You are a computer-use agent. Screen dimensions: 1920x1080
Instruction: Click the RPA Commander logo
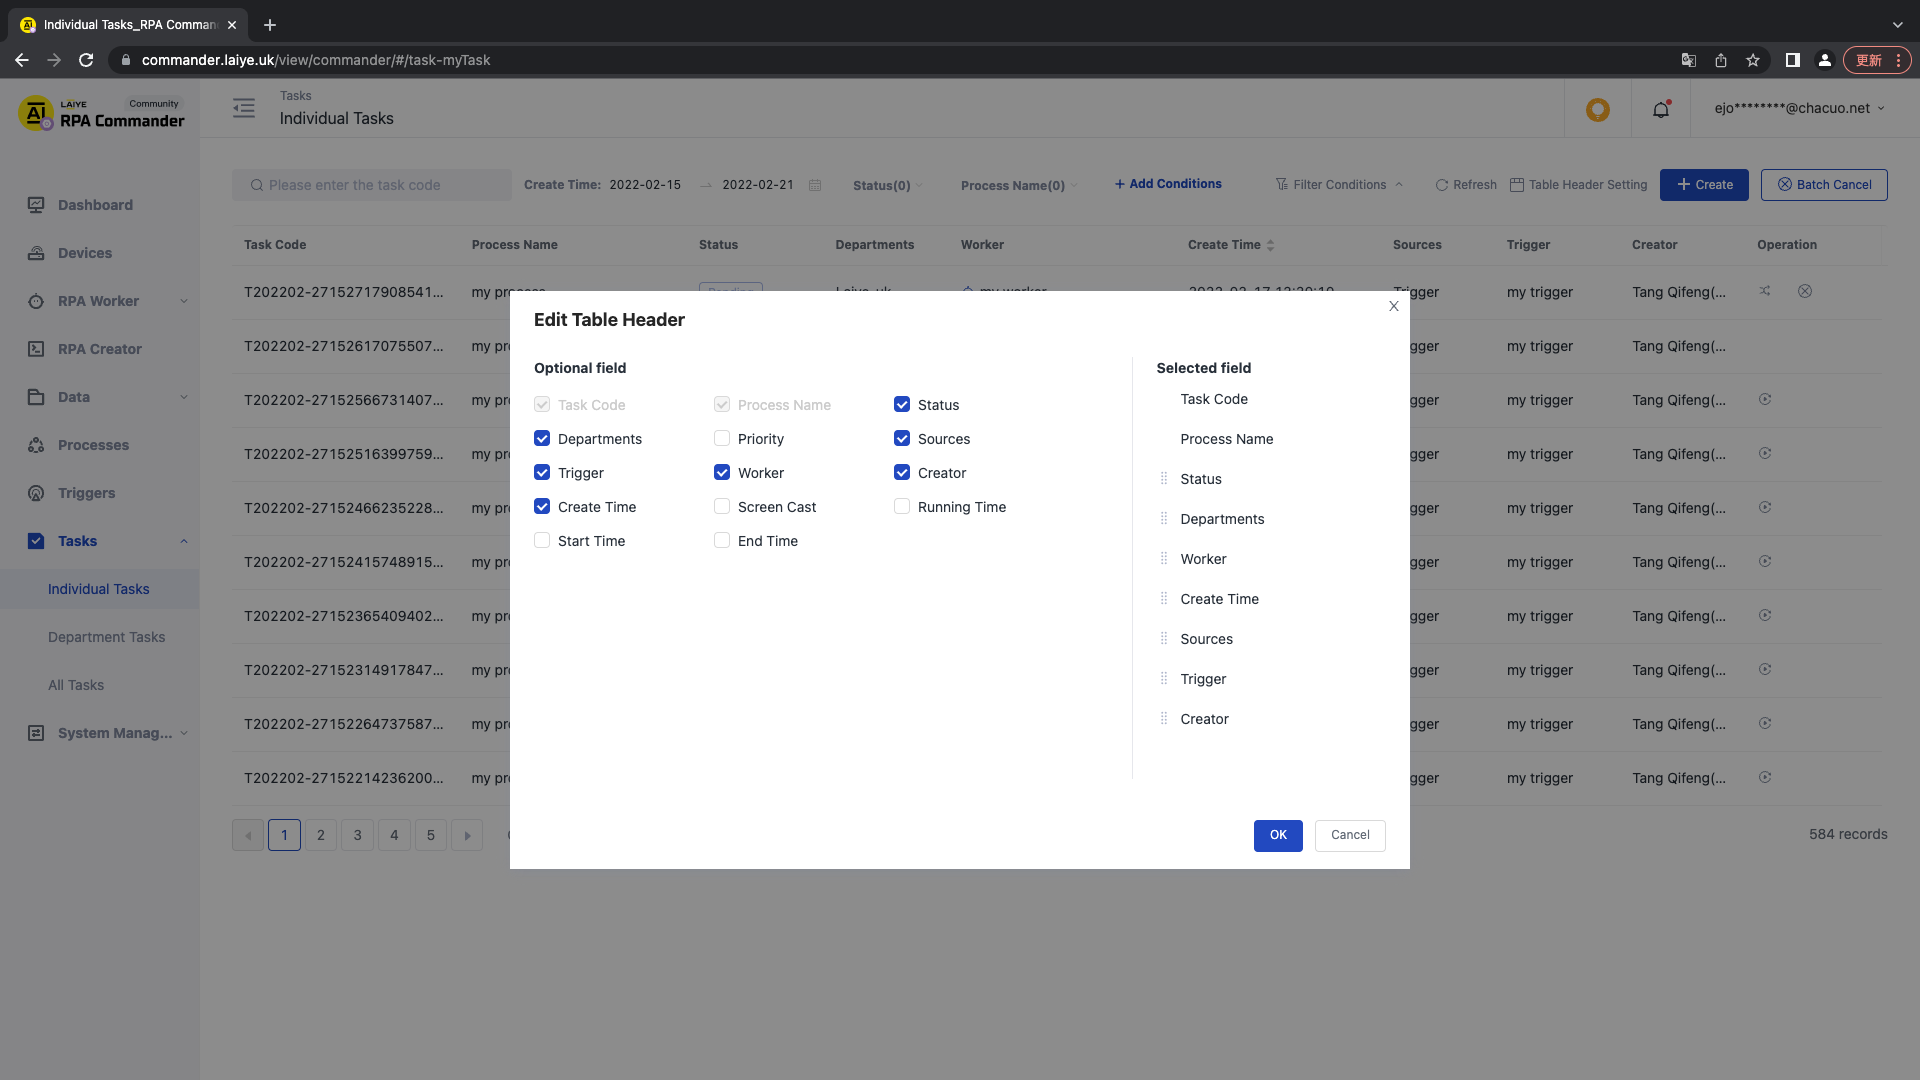pyautogui.click(x=101, y=113)
